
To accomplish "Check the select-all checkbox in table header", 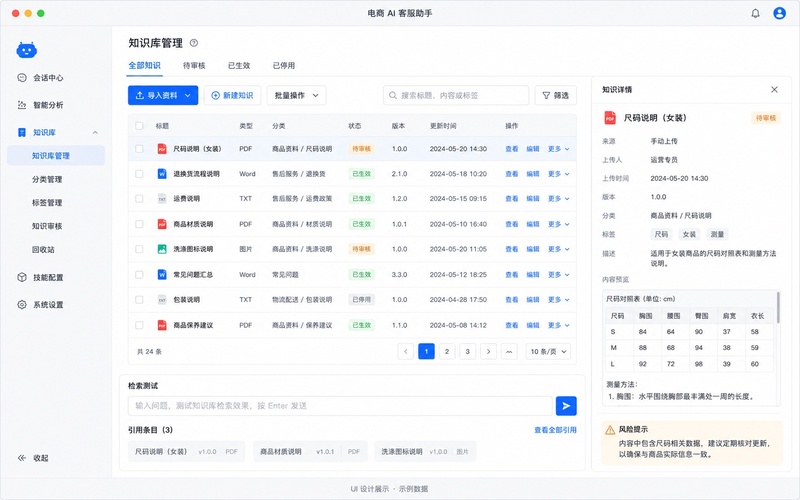I will [x=139, y=126].
